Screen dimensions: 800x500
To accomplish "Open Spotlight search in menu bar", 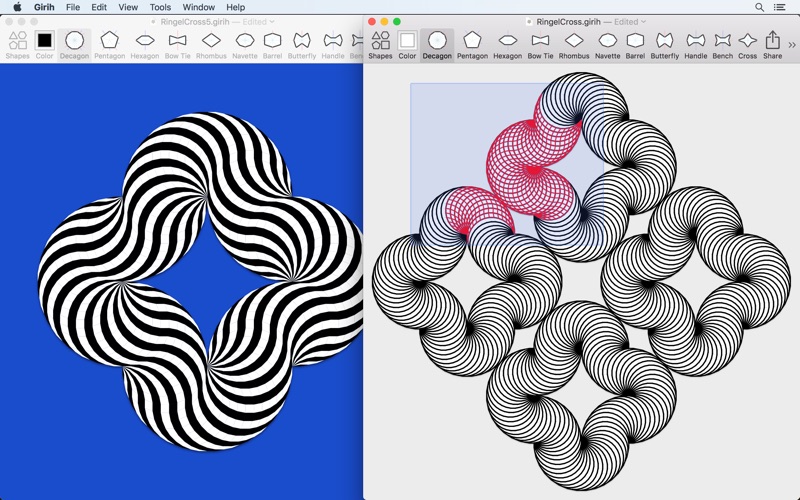I will click(759, 7).
